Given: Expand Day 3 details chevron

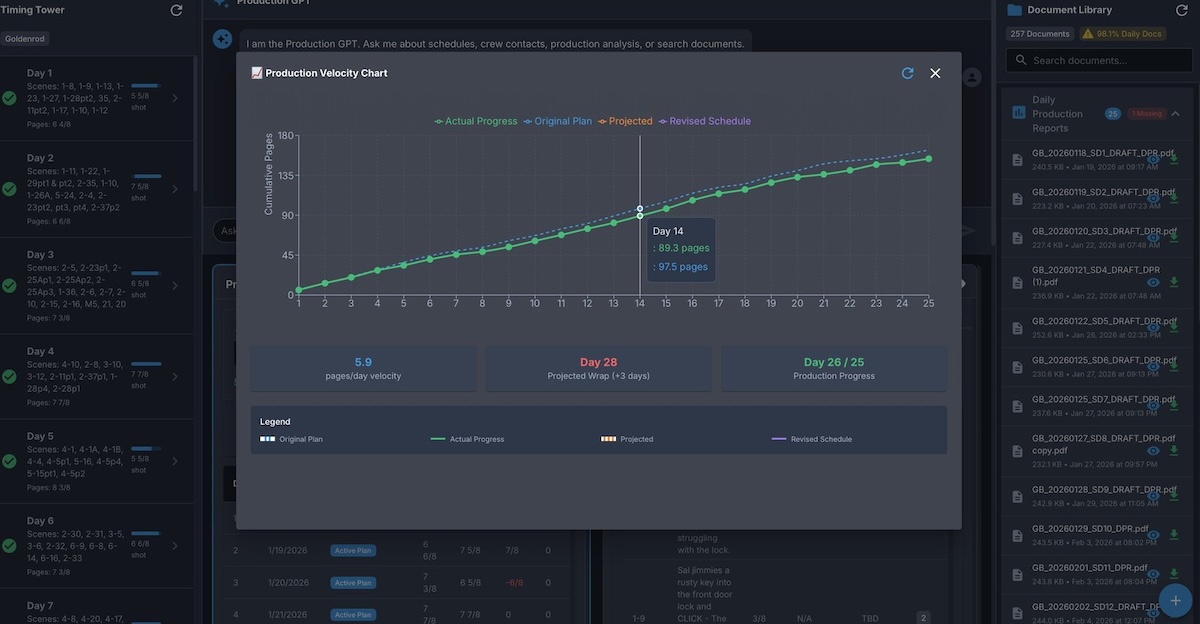Looking at the screenshot, I should pyautogui.click(x=175, y=285).
